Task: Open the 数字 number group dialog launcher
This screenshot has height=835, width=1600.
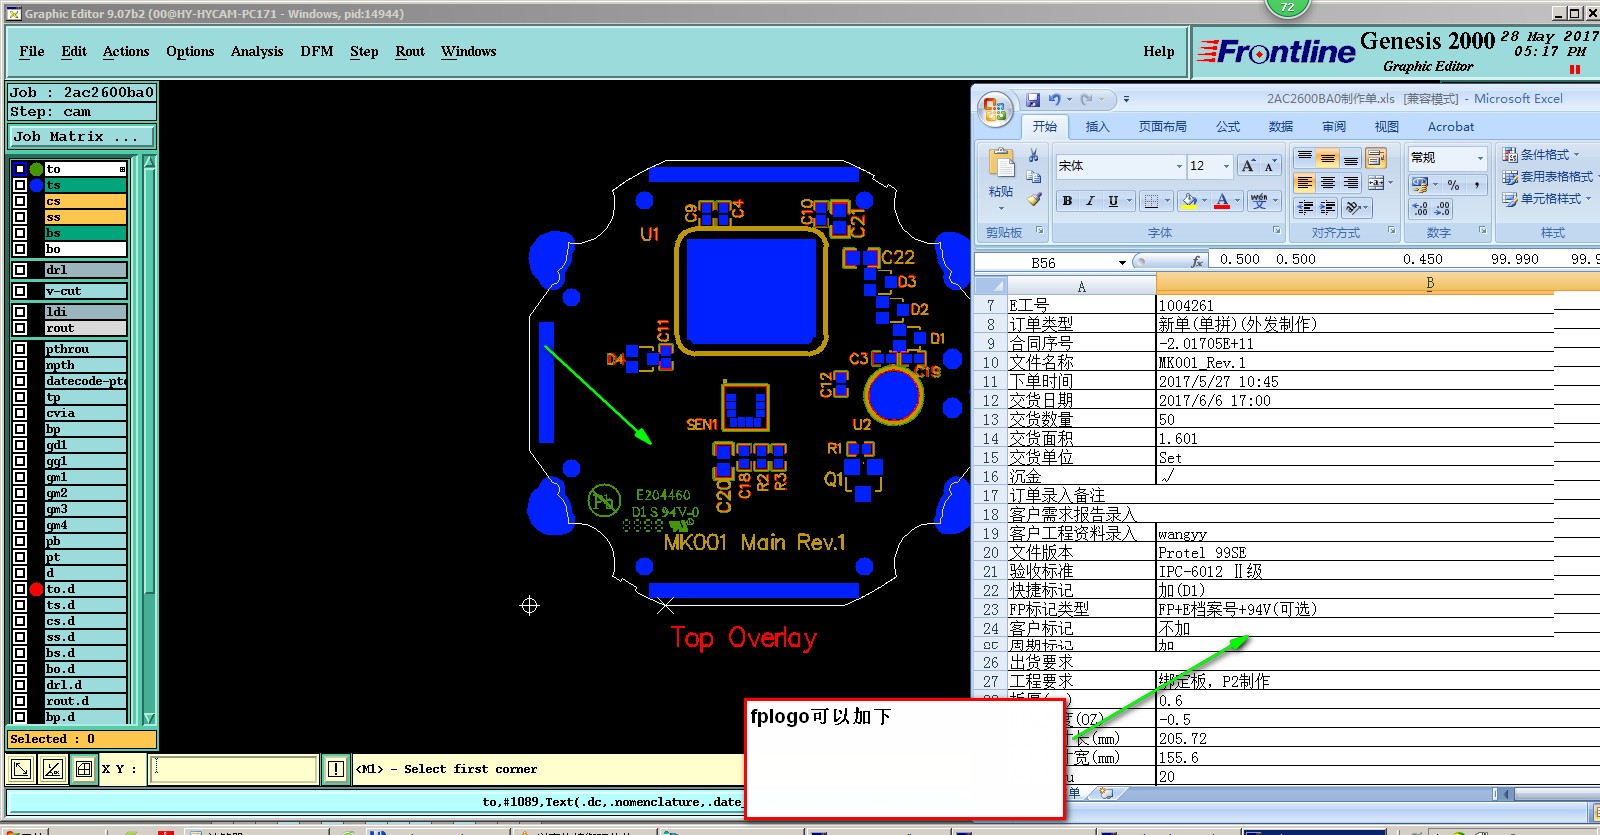Action: [1482, 231]
